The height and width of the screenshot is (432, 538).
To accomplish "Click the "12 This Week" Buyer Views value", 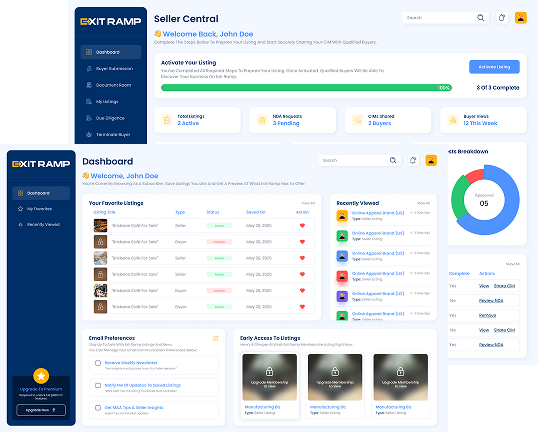I will (480, 123).
